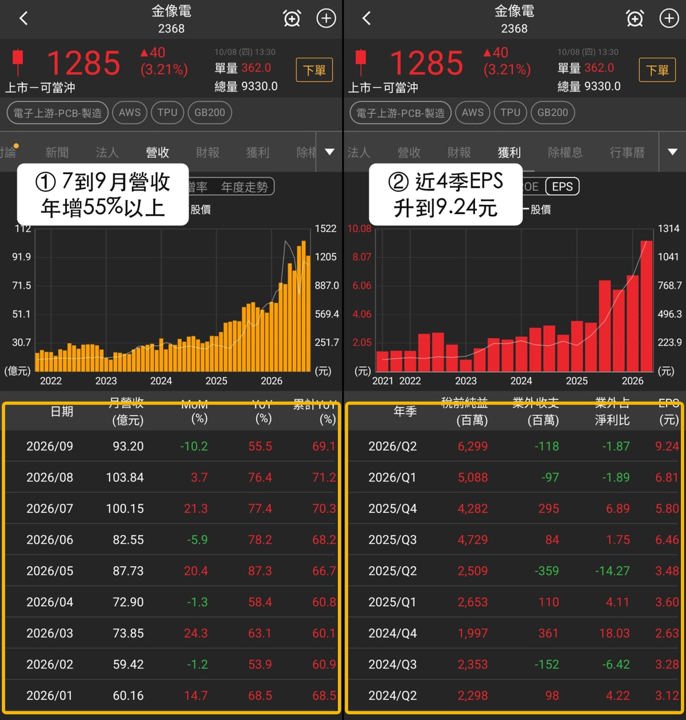Select the 電子上游-PCB-製造 tag on the 營收 screen
The height and width of the screenshot is (720, 686).
tap(57, 112)
